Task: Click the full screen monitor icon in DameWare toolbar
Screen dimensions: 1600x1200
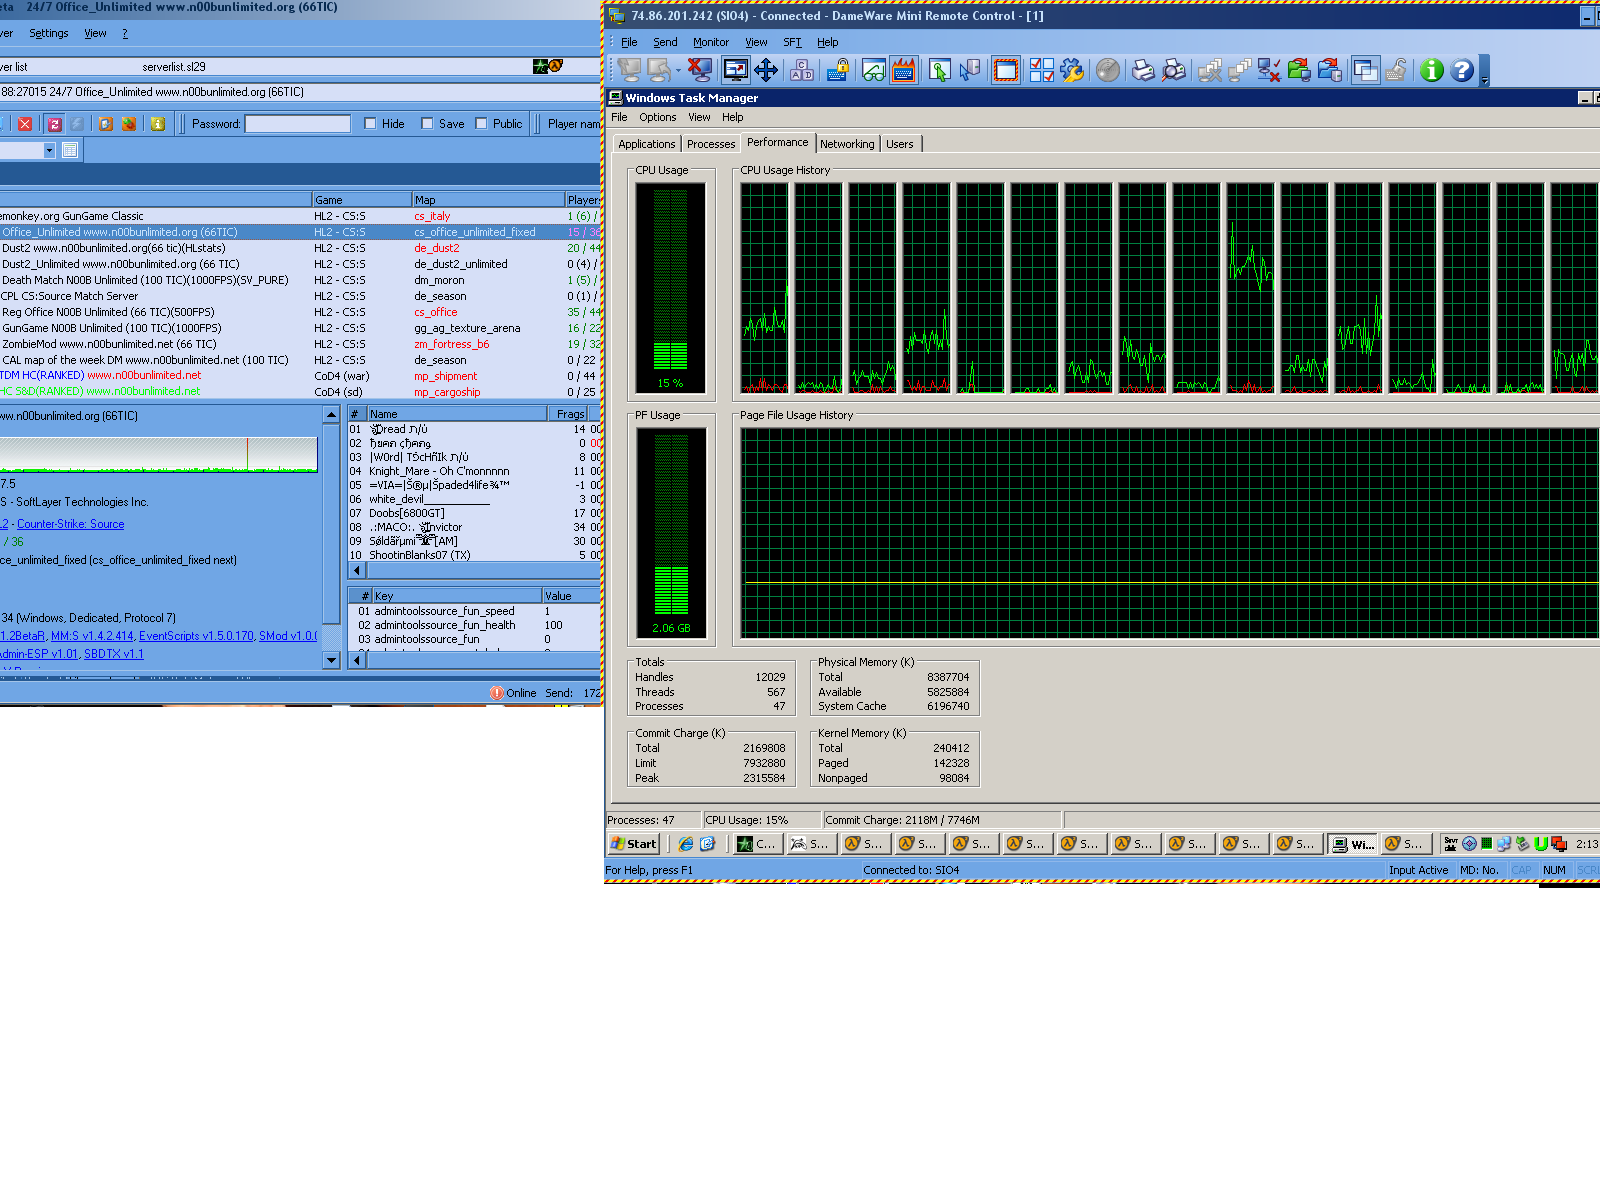Action: coord(736,70)
